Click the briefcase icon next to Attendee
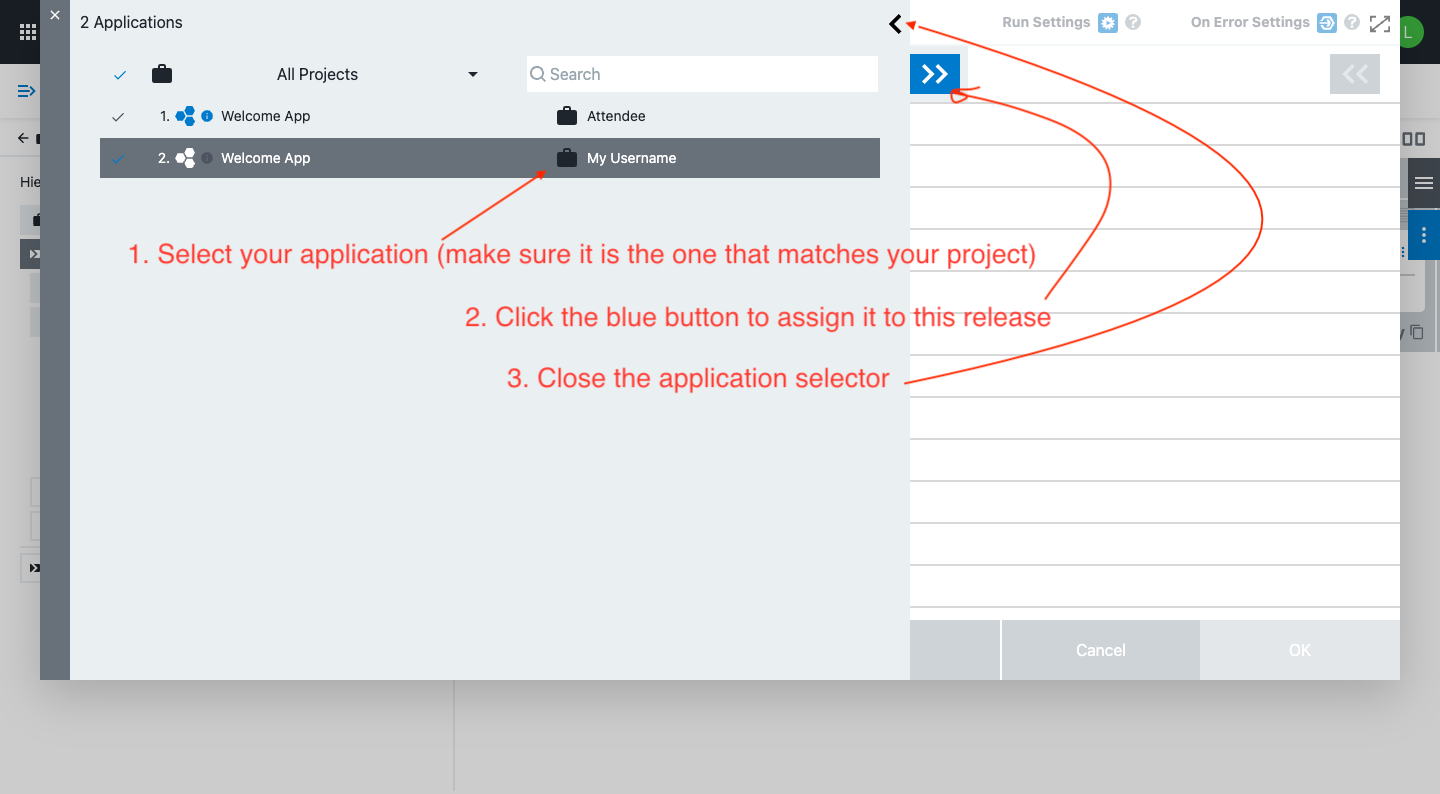 (565, 116)
